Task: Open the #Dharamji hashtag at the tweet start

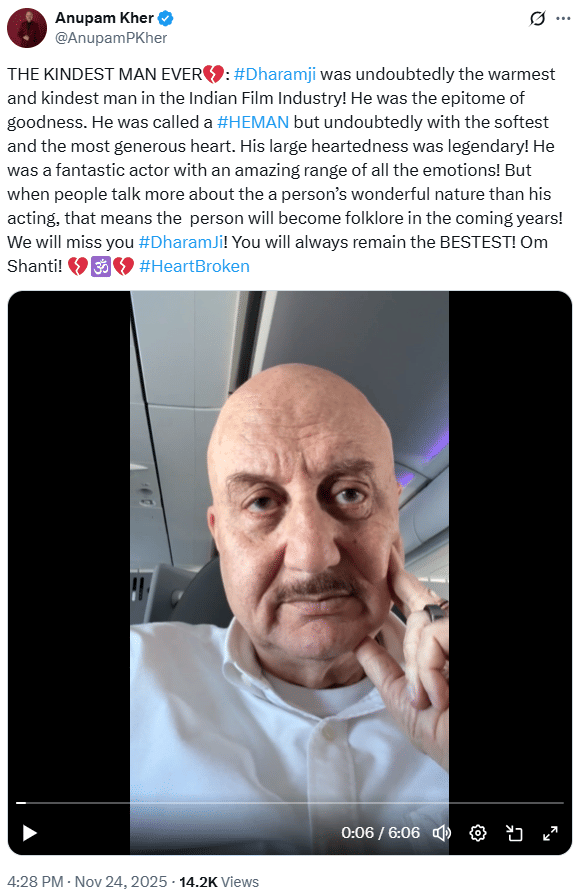Action: point(274,74)
